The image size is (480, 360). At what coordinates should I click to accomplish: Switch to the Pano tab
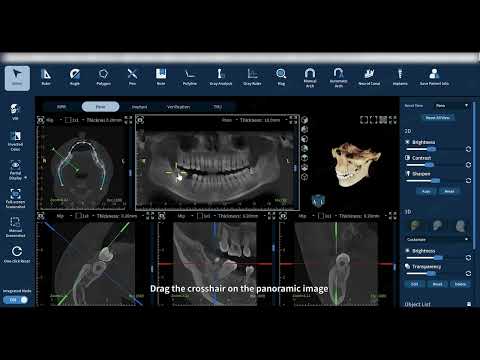[100, 107]
